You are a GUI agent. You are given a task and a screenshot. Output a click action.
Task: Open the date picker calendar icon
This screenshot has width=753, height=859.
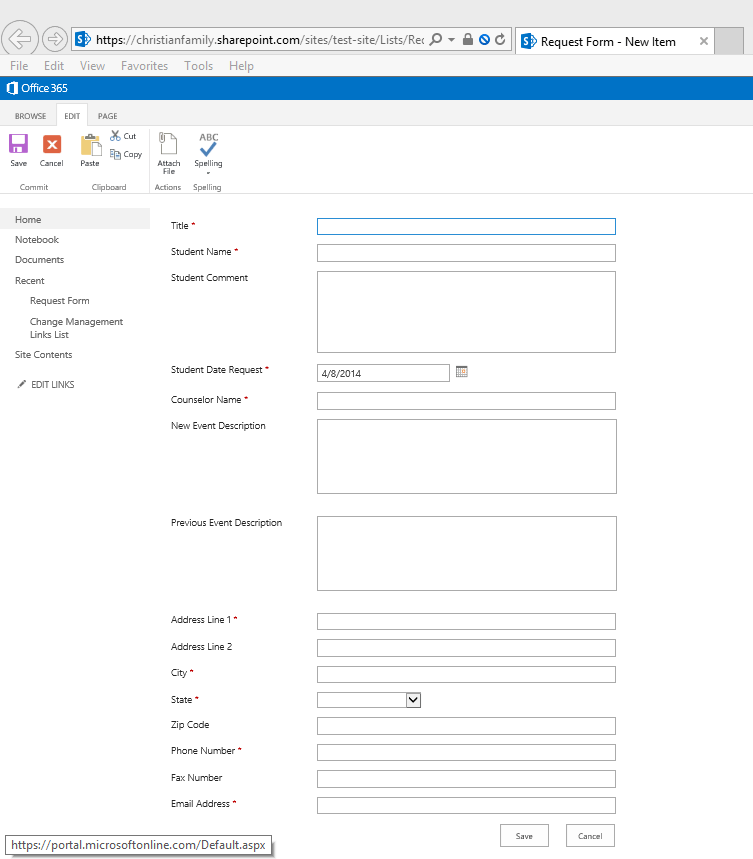pyautogui.click(x=462, y=372)
